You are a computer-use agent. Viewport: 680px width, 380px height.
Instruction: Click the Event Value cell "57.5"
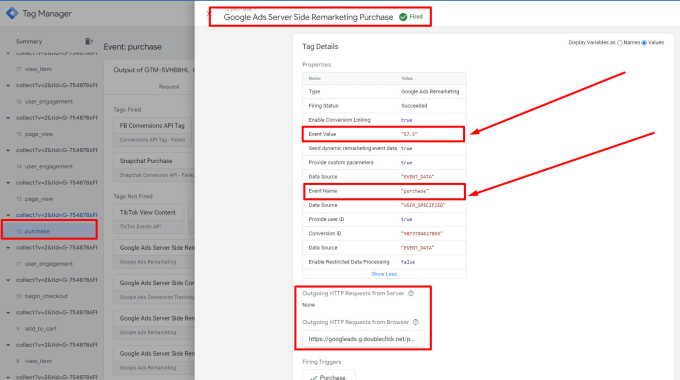click(x=409, y=134)
